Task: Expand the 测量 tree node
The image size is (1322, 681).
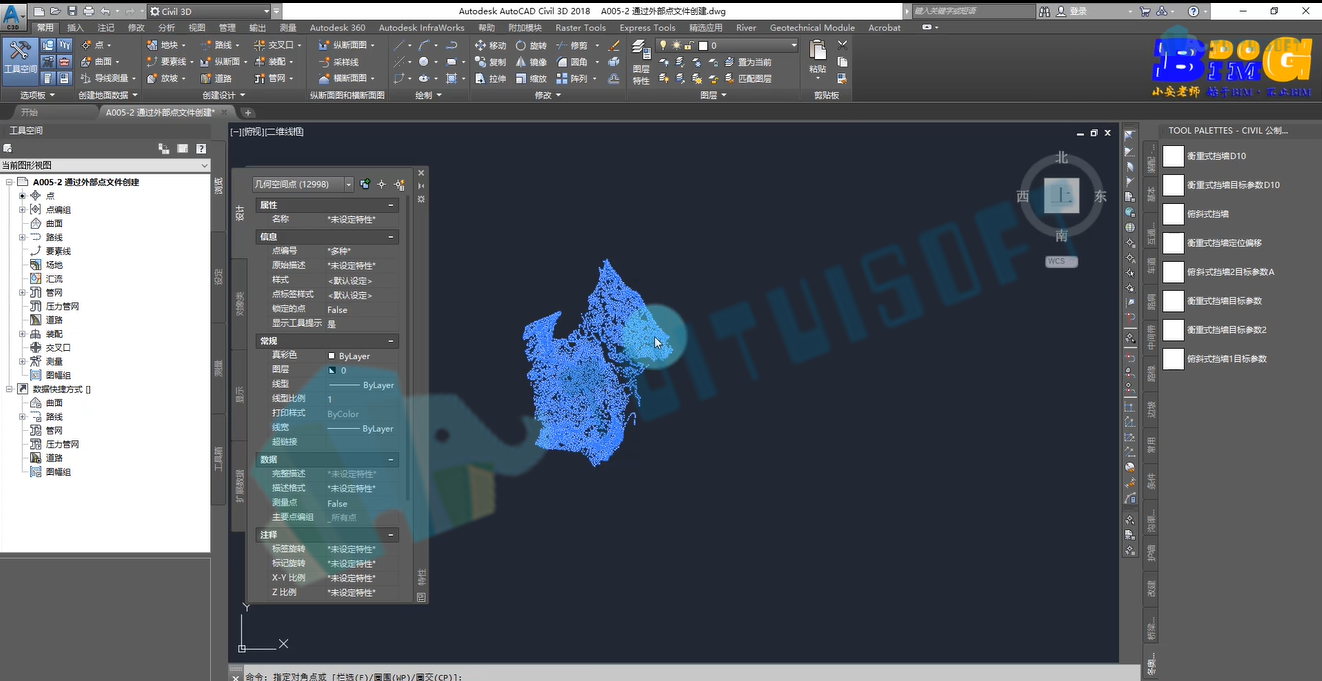Action: pos(22,361)
